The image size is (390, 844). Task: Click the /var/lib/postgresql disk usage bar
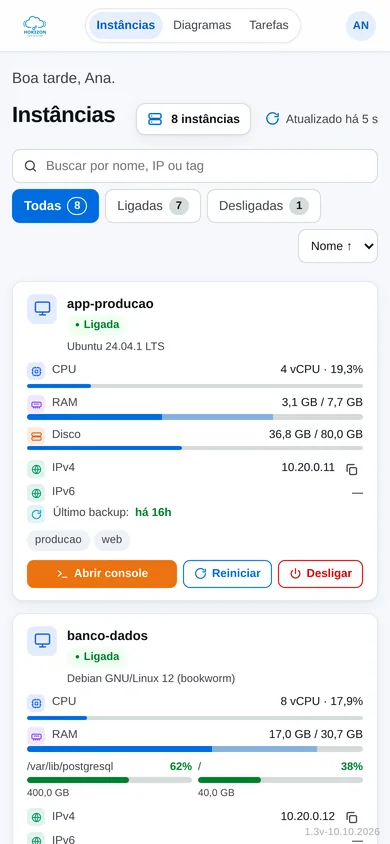(x=109, y=780)
